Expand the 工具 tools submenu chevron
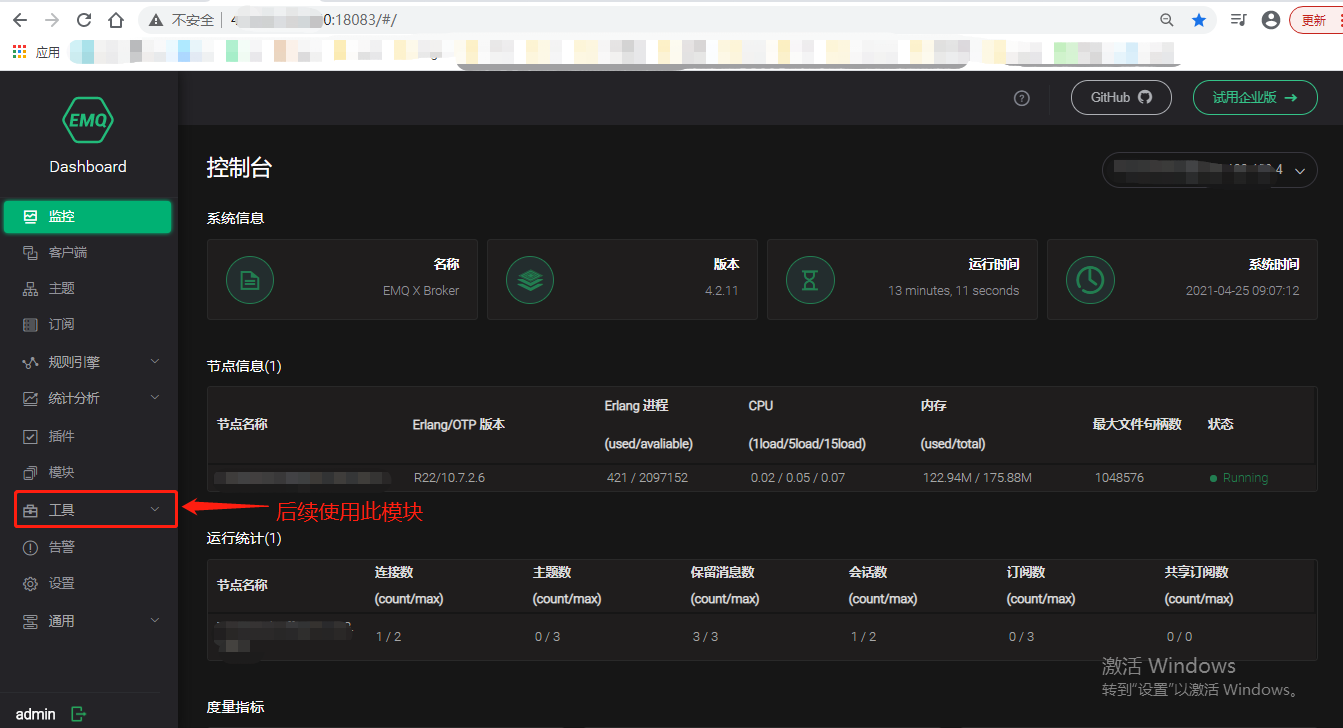The image size is (1343, 728). pyautogui.click(x=155, y=509)
